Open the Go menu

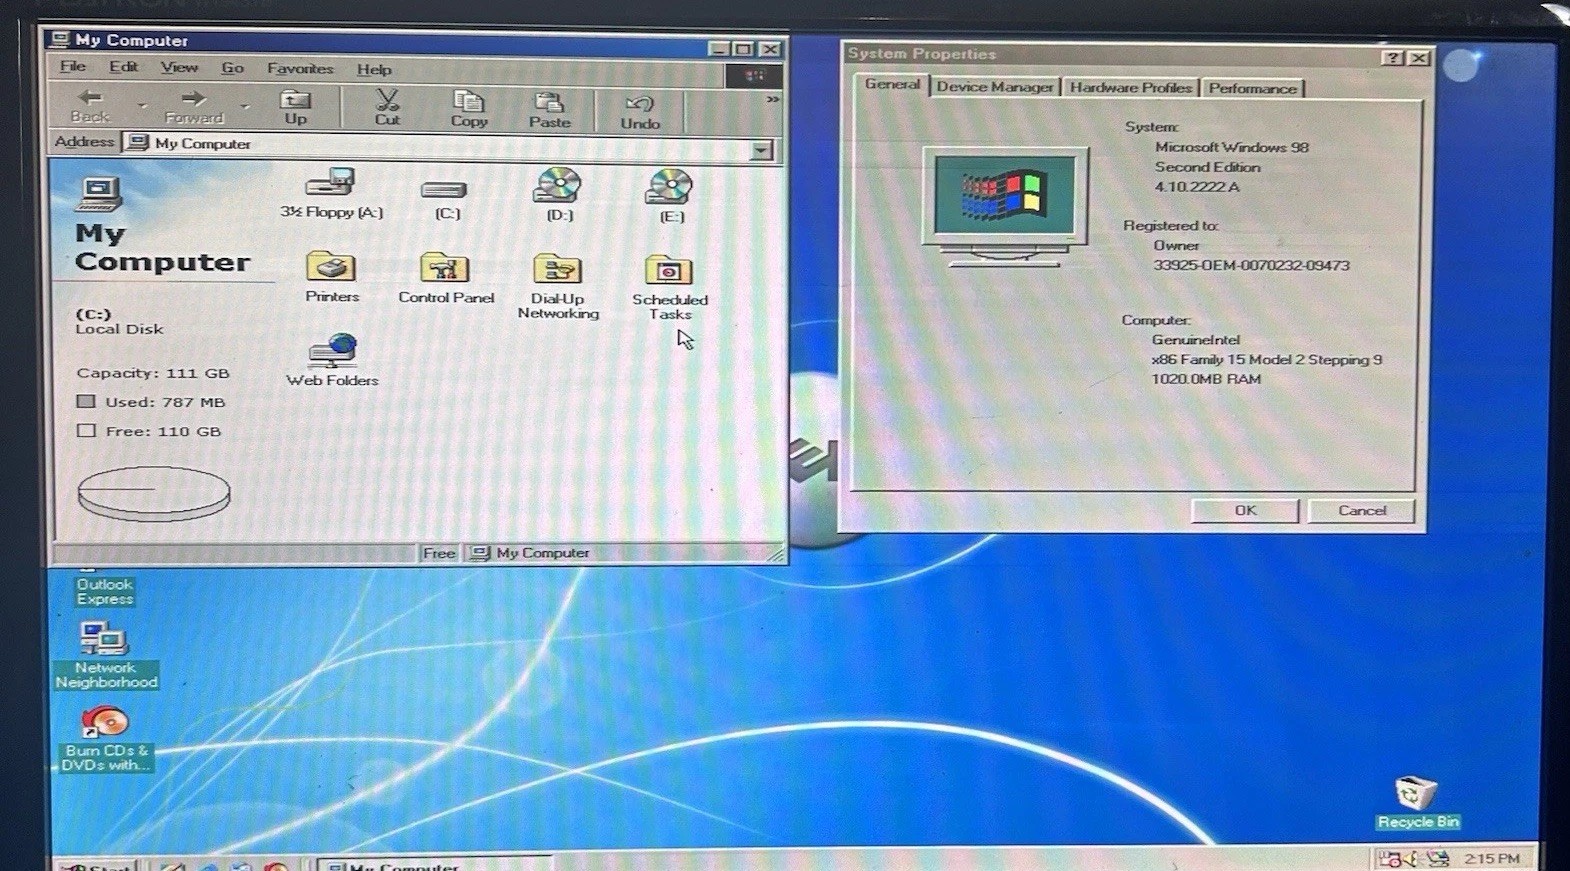pyautogui.click(x=233, y=68)
